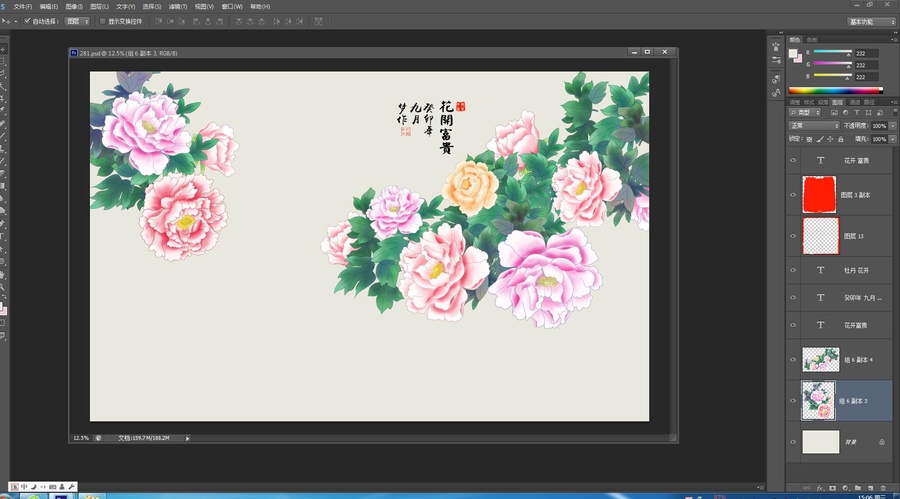Lock position cross-arrows icon

tap(830, 139)
